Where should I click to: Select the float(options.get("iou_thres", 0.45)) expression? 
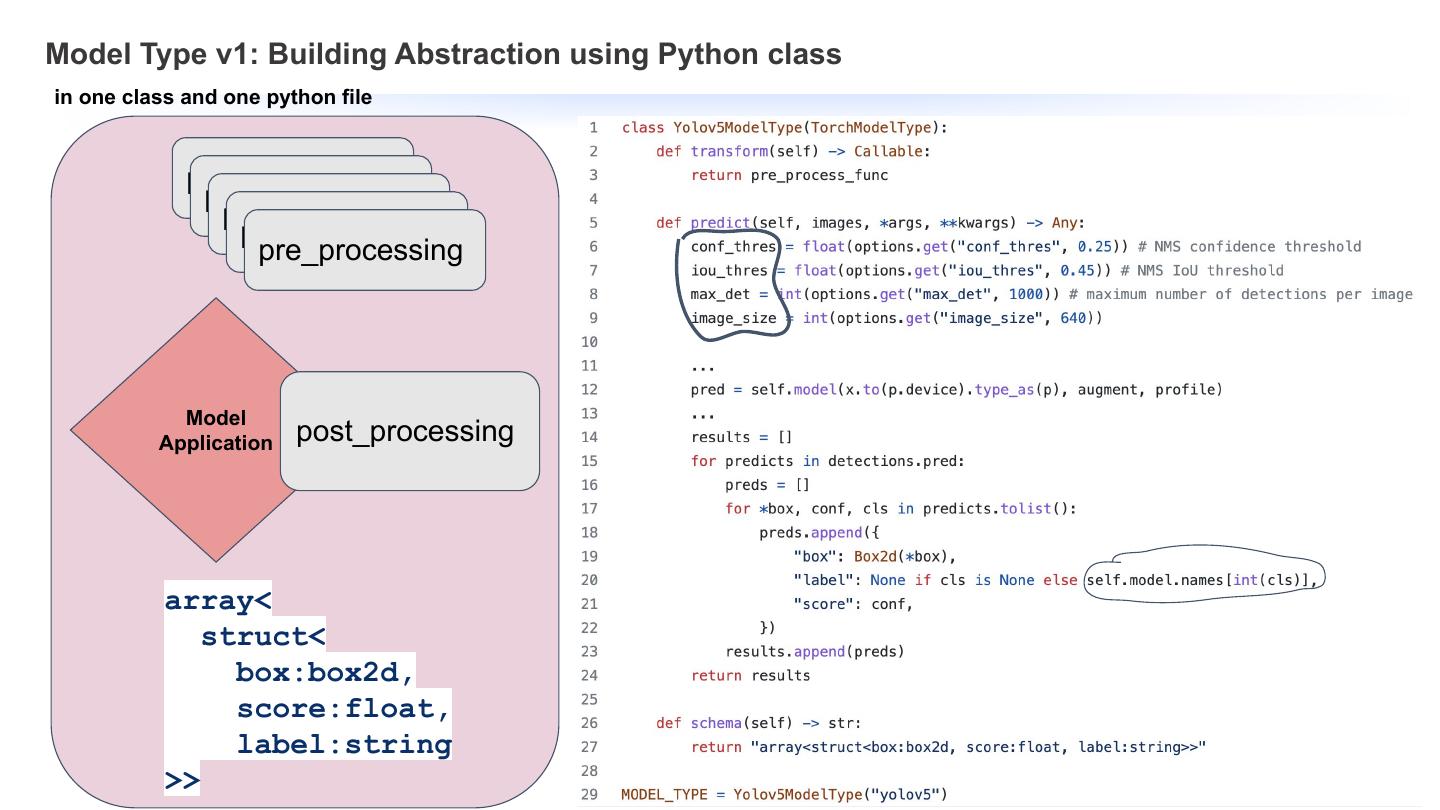pos(953,270)
